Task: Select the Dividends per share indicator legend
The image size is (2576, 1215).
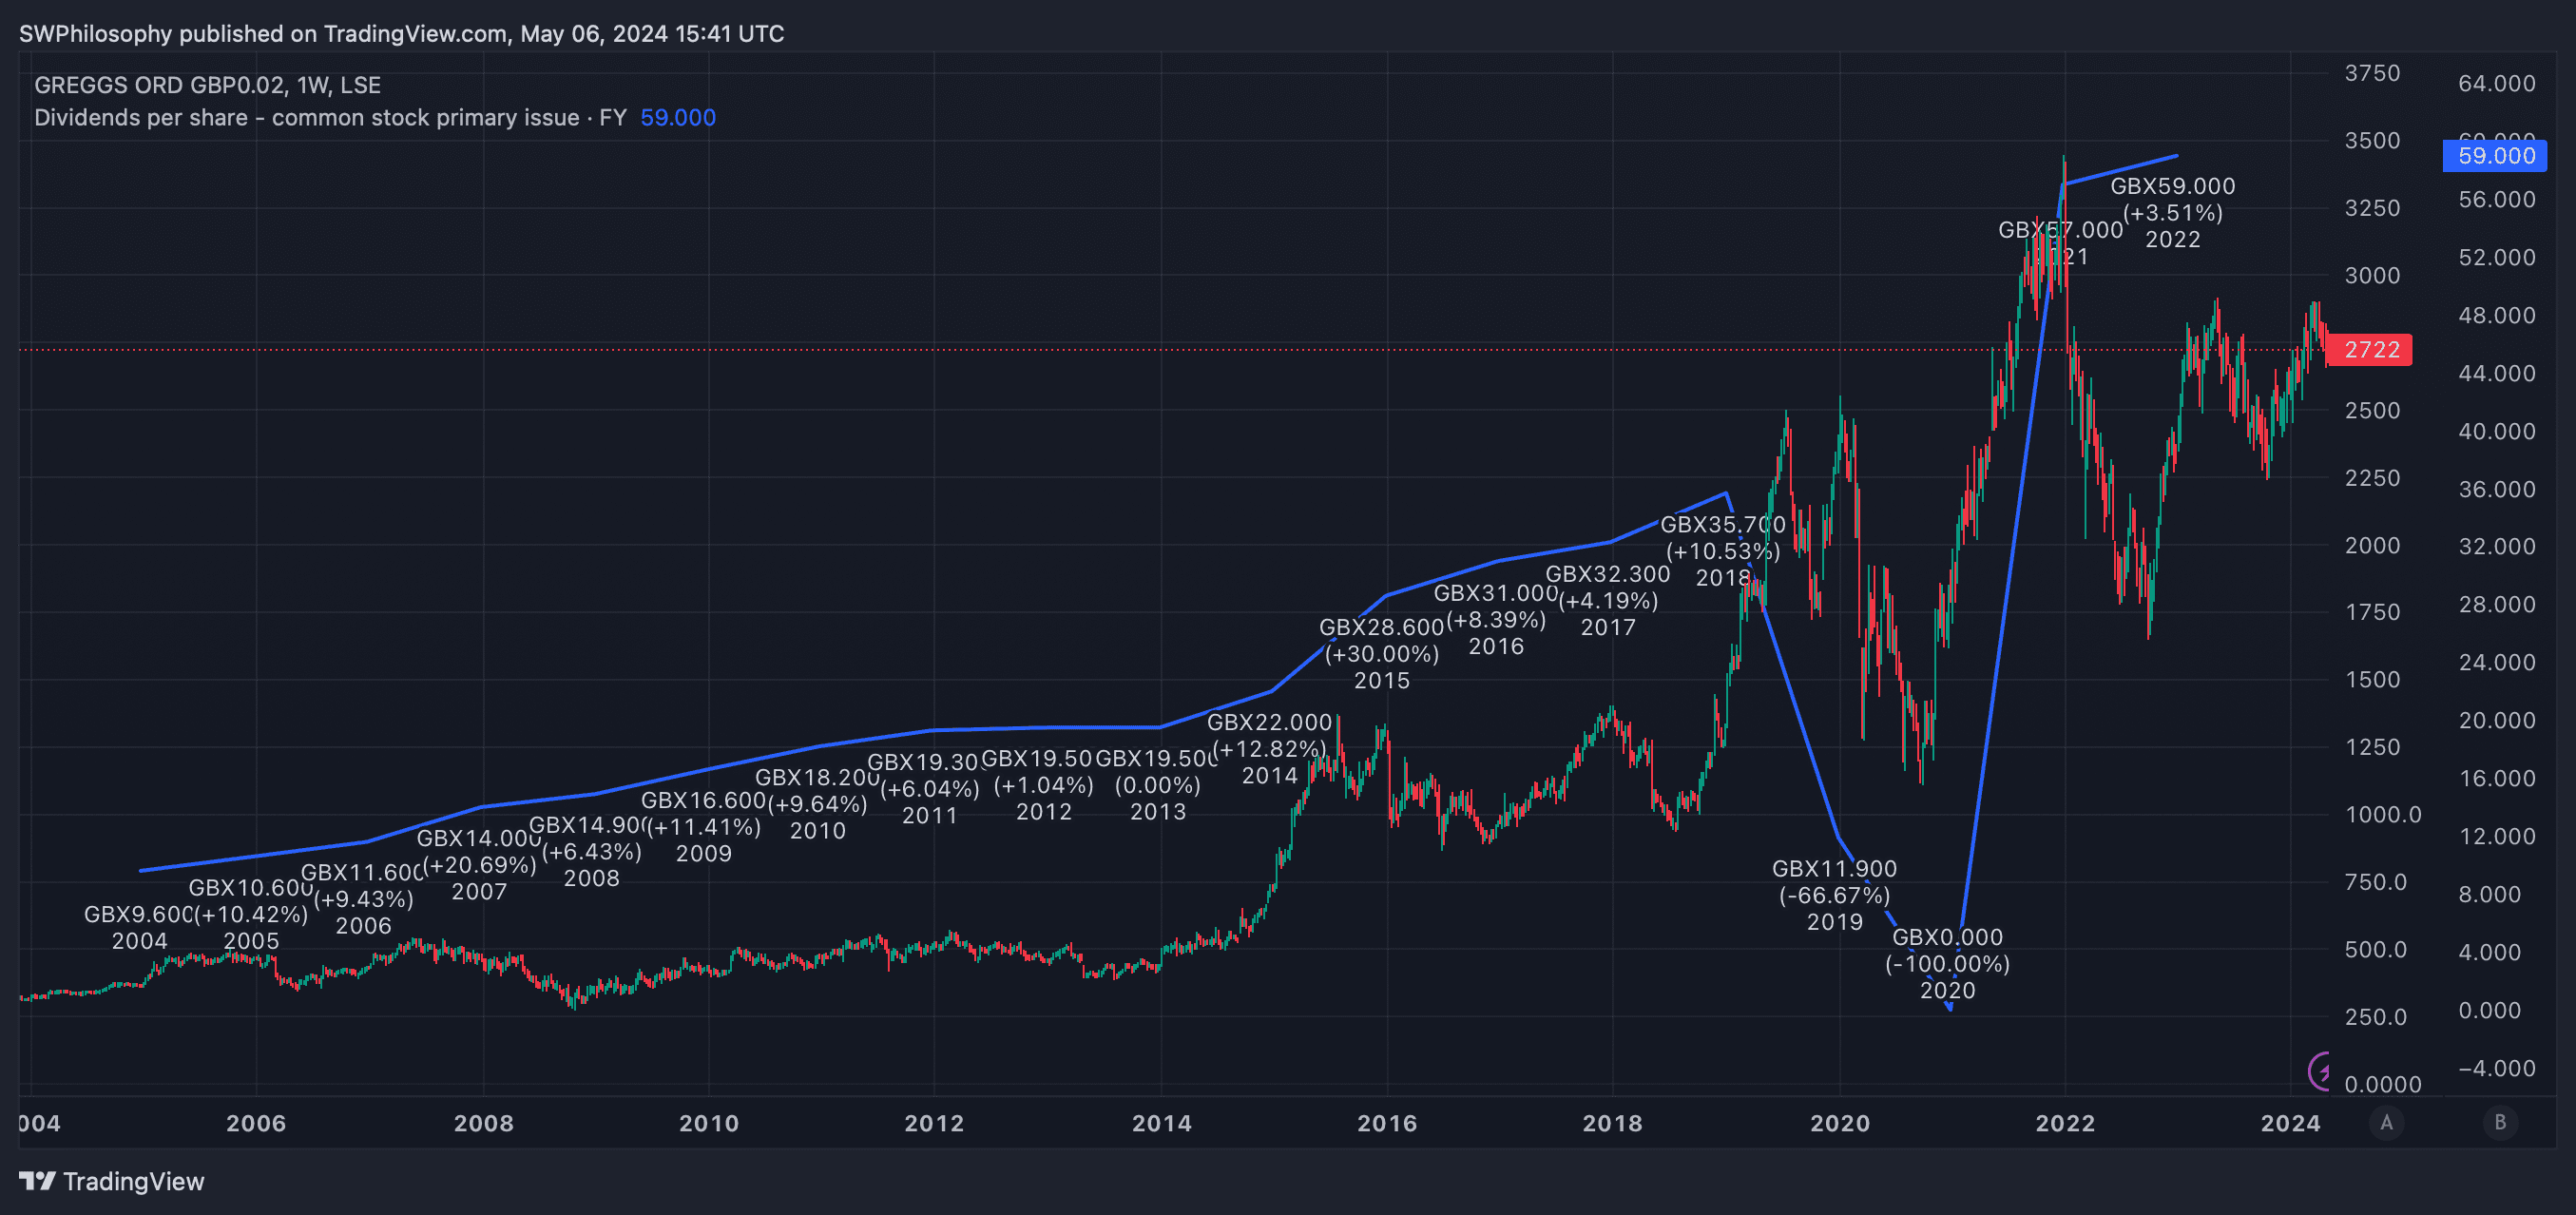Action: [330, 118]
